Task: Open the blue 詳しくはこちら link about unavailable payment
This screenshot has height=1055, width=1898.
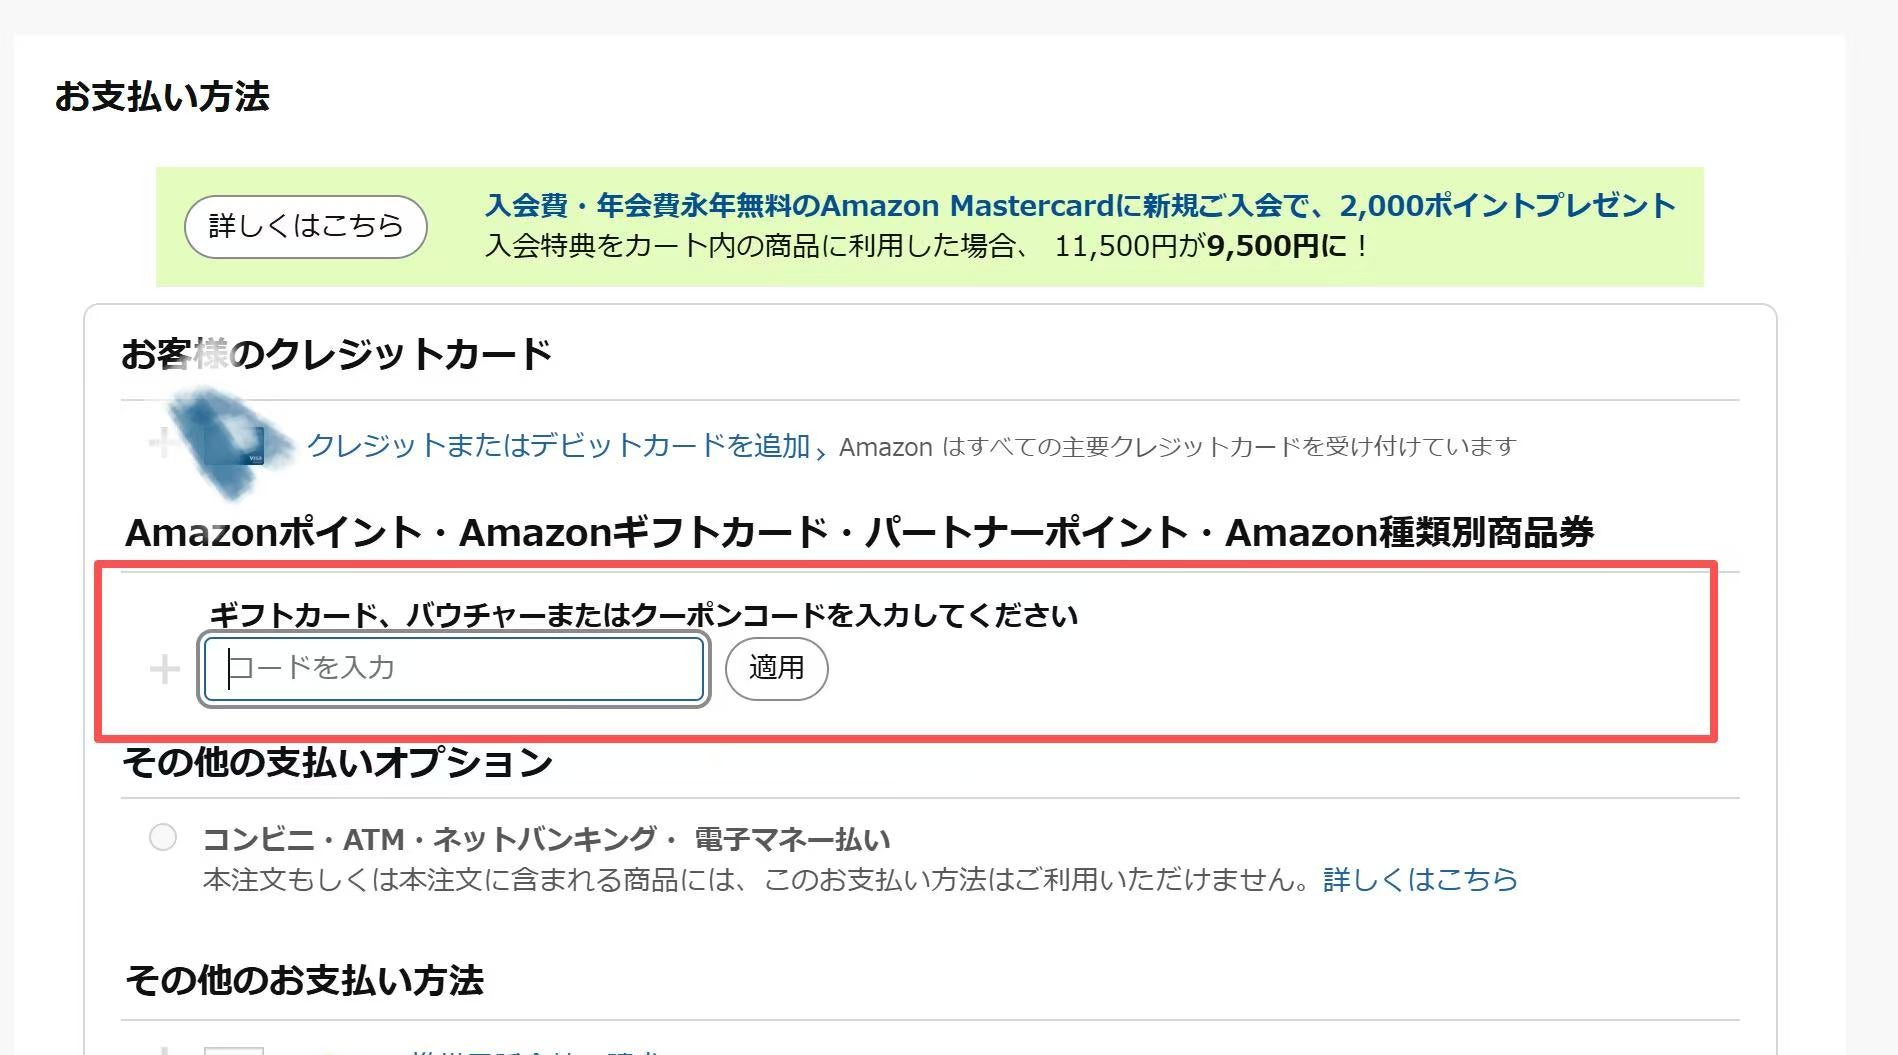Action: point(1420,880)
